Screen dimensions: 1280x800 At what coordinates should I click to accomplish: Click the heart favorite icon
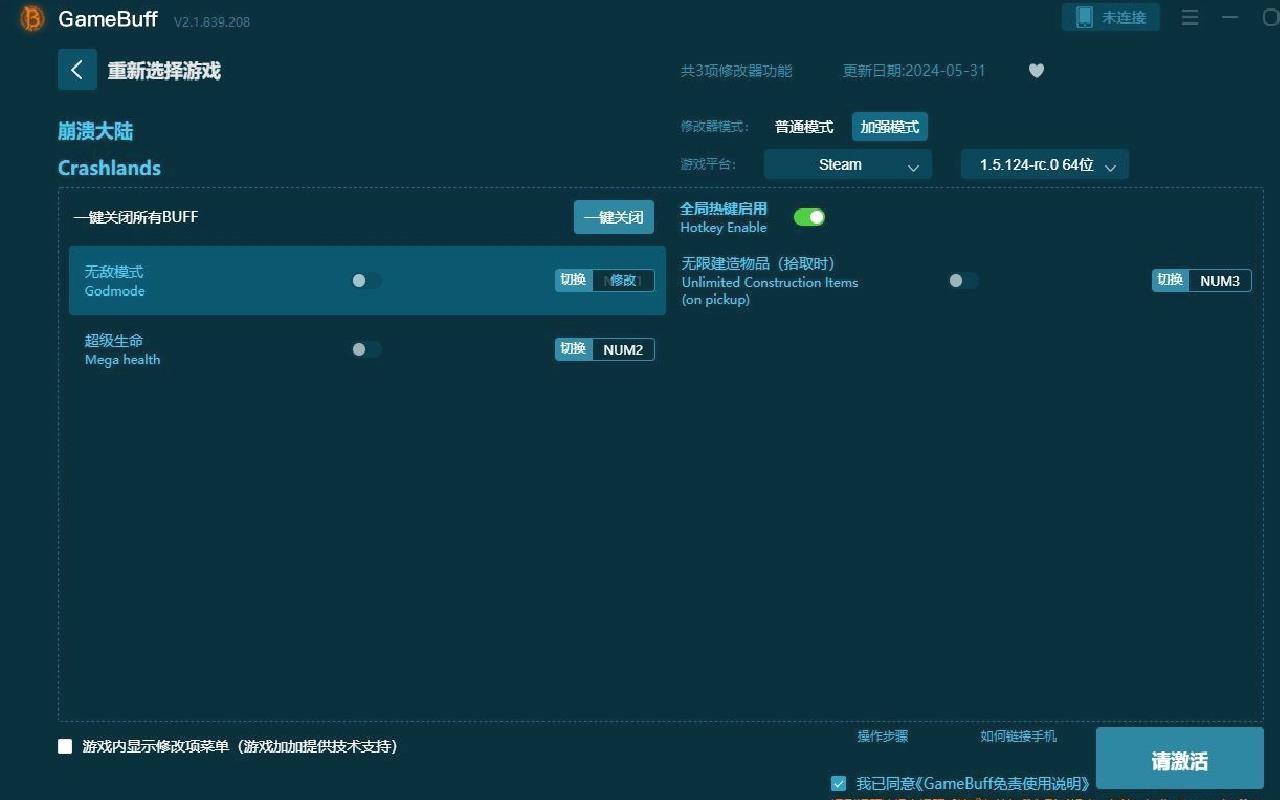tap(1036, 70)
